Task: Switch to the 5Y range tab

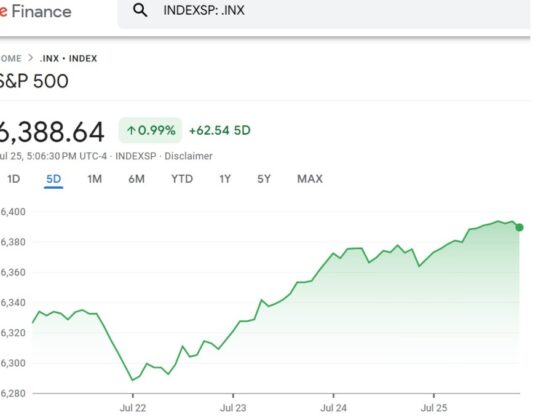Action: click(264, 179)
